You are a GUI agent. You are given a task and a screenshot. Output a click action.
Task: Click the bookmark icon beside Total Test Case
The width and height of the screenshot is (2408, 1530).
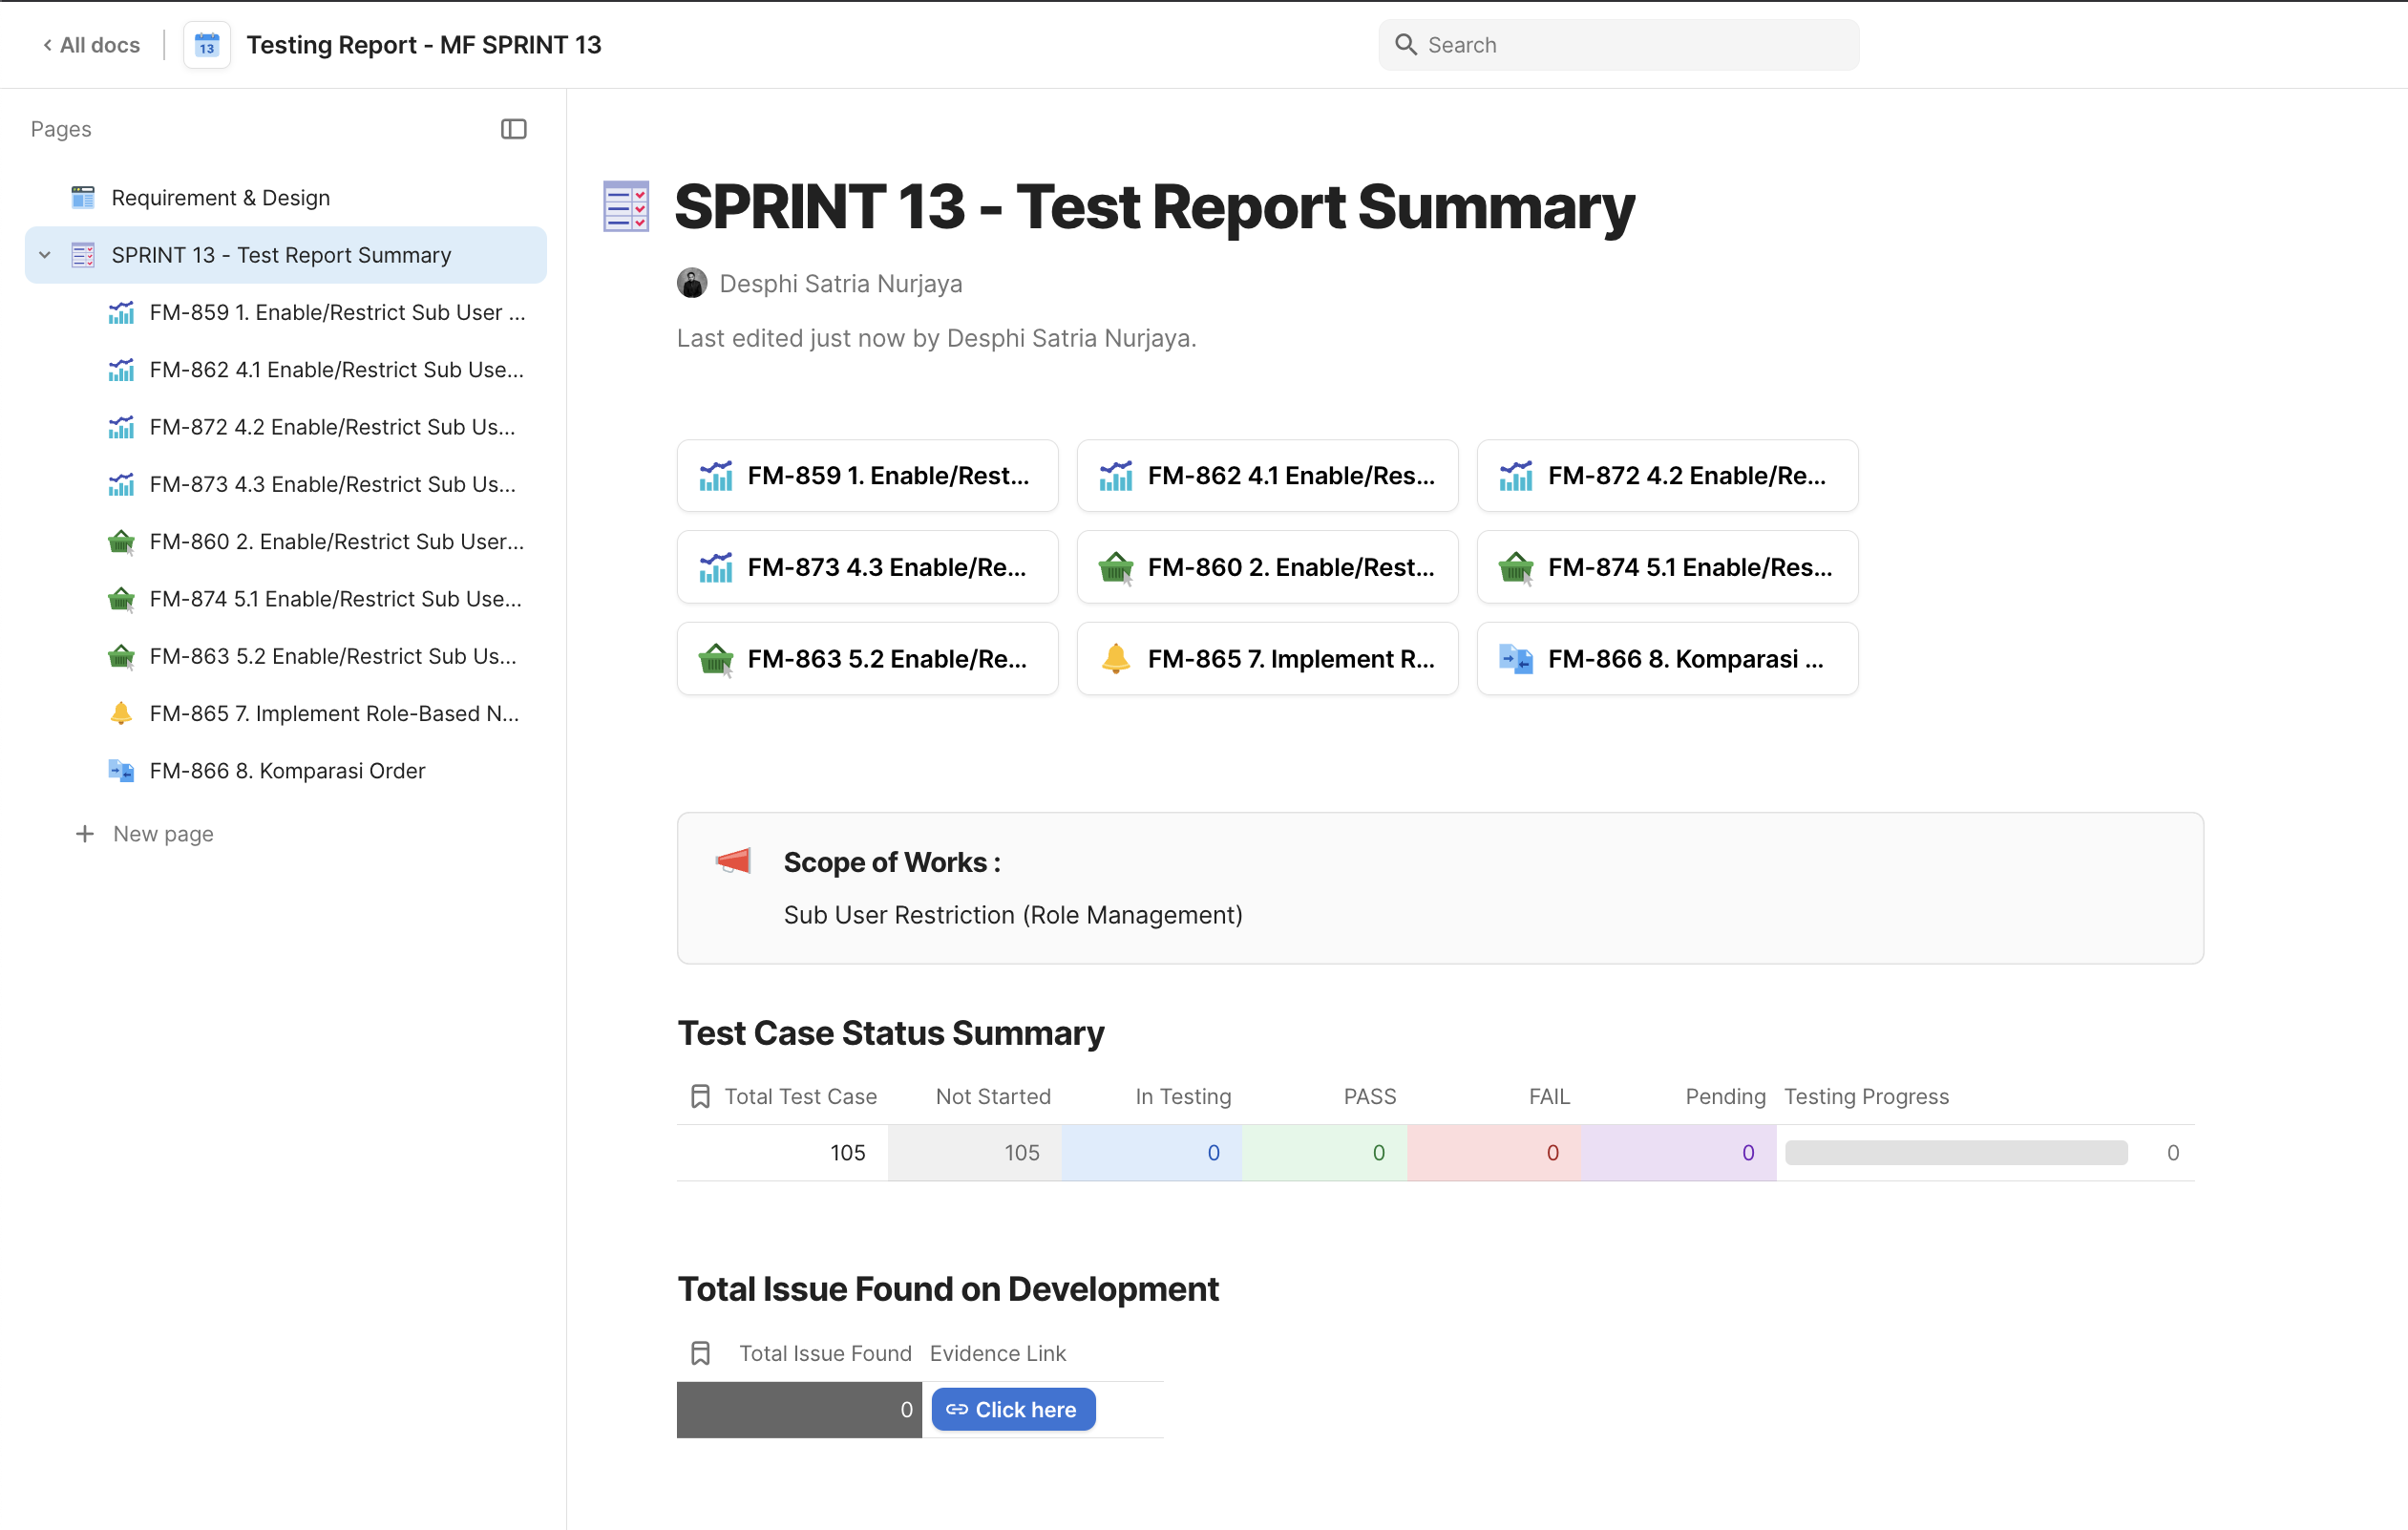700,1097
